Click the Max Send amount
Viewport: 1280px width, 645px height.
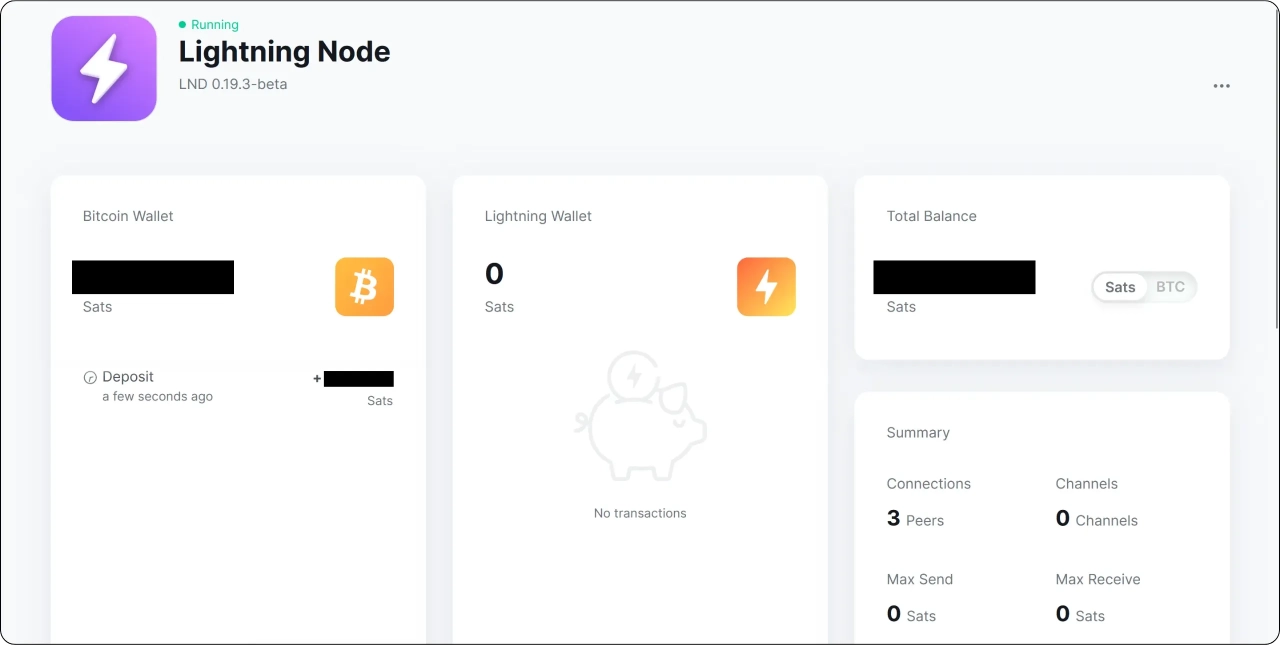[x=911, y=615]
